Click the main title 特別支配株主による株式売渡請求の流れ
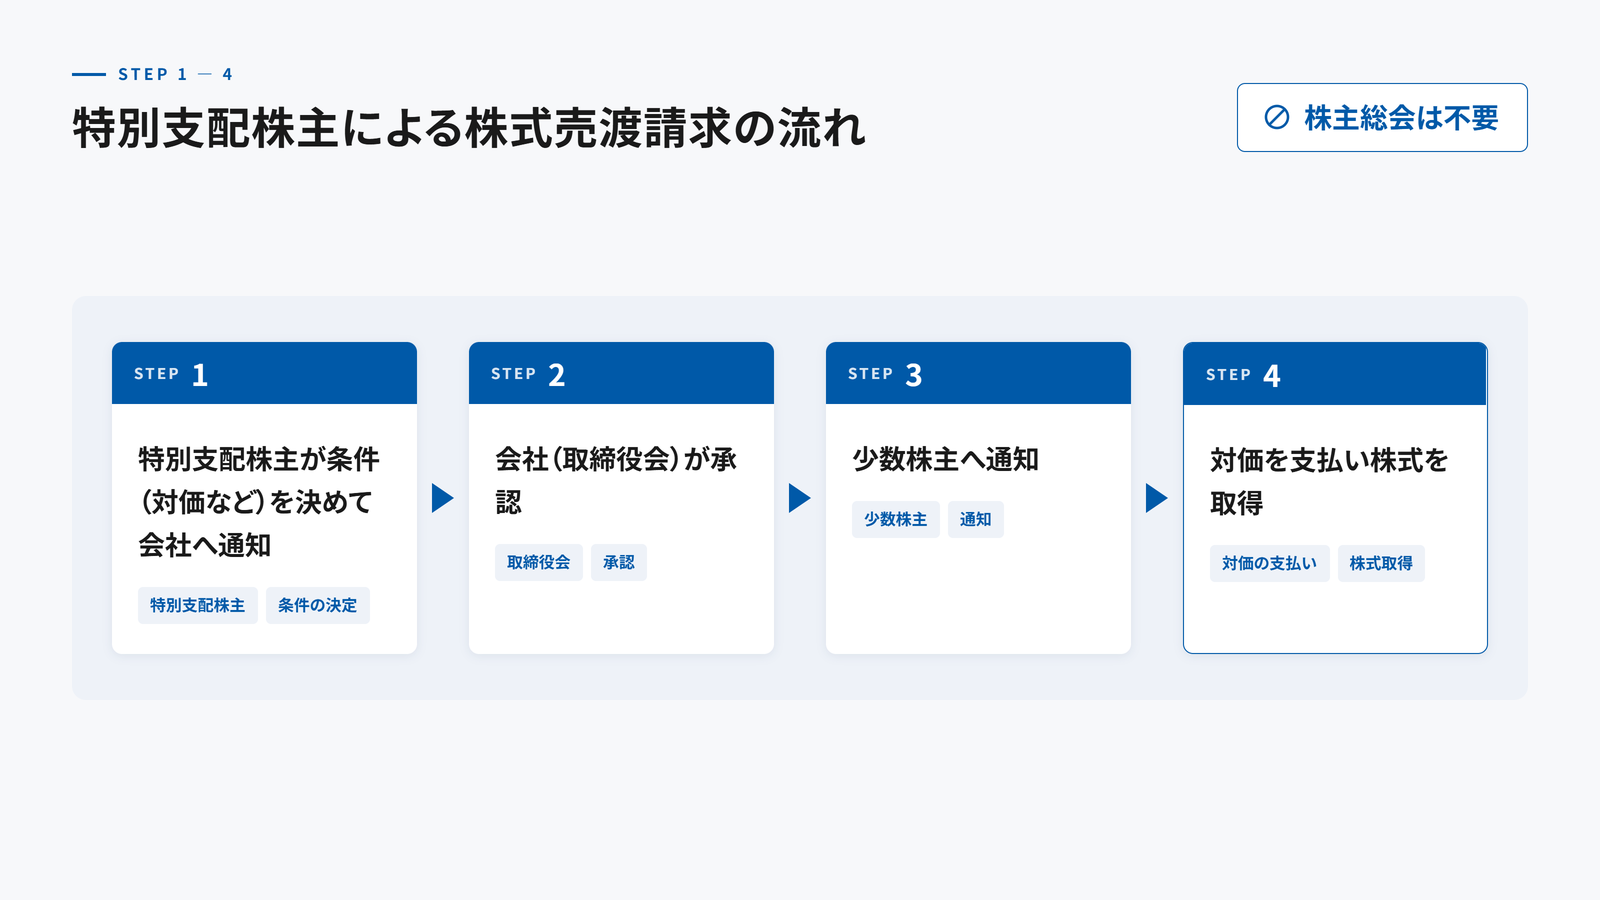This screenshot has width=1600, height=900. click(469, 128)
